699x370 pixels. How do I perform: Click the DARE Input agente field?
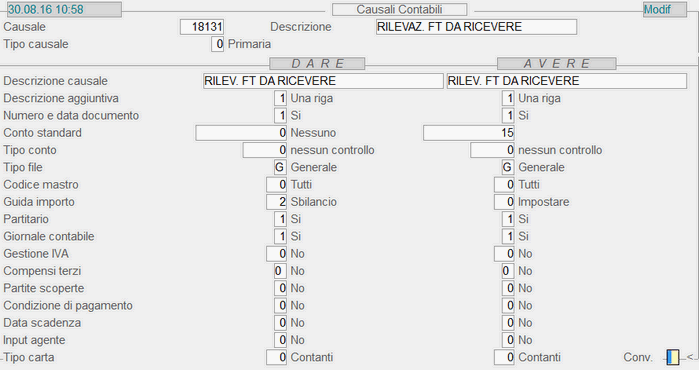pyautogui.click(x=280, y=340)
